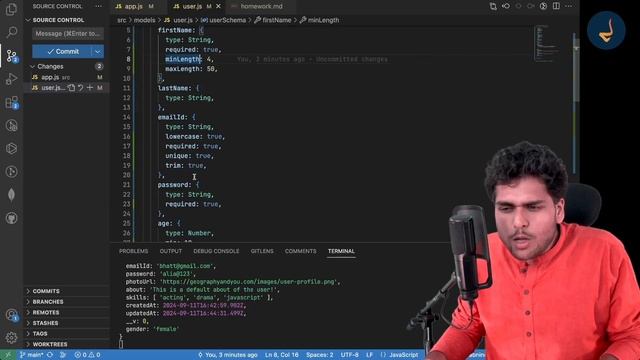
Task: Open the MongoDB leaf icon view
Action: (11, 195)
